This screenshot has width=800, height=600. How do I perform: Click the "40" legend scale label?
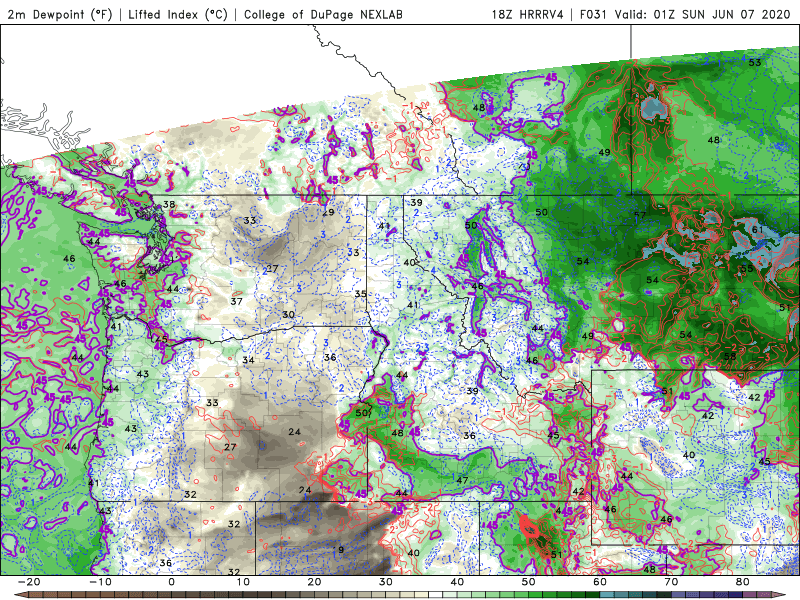tap(457, 582)
